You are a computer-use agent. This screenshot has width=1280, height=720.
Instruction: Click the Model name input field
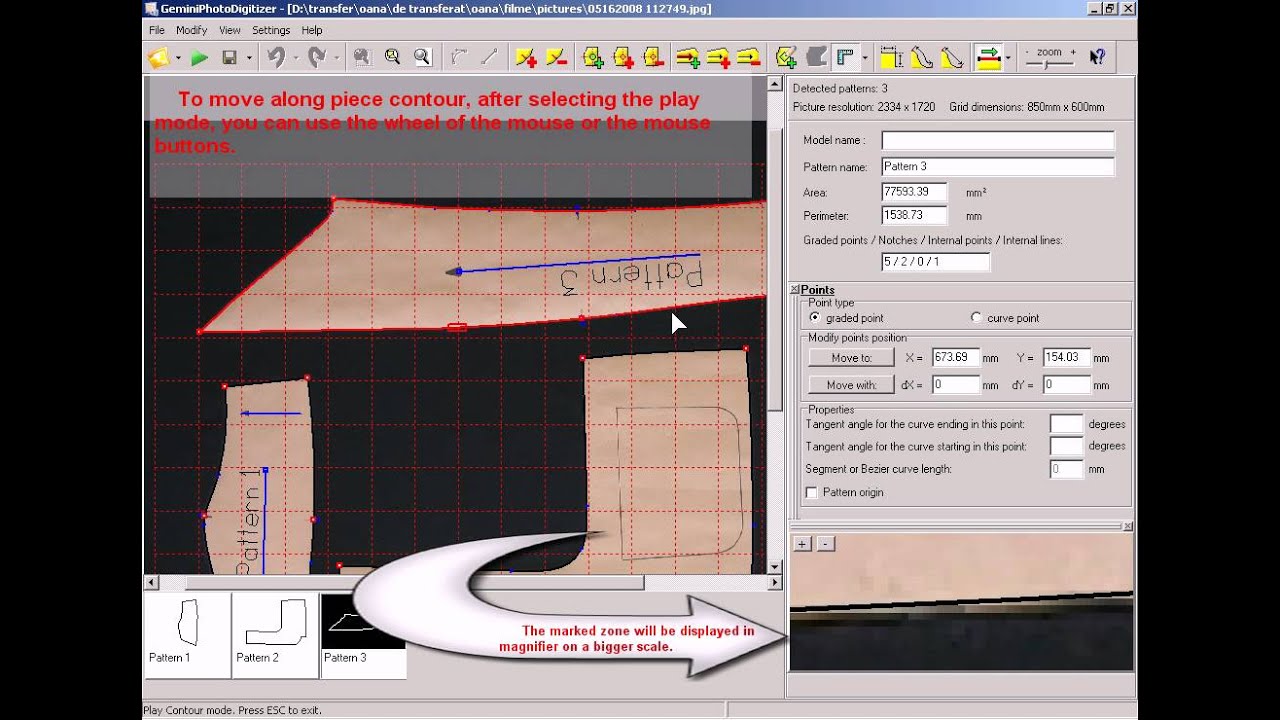pos(998,140)
